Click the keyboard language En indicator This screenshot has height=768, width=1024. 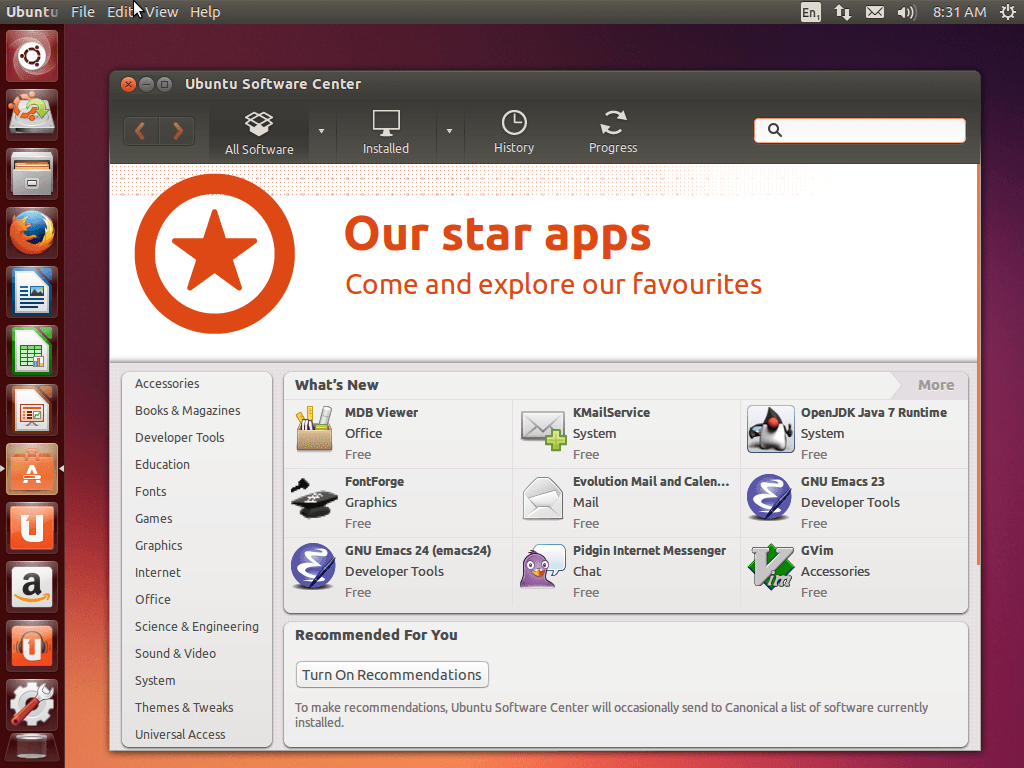point(810,12)
